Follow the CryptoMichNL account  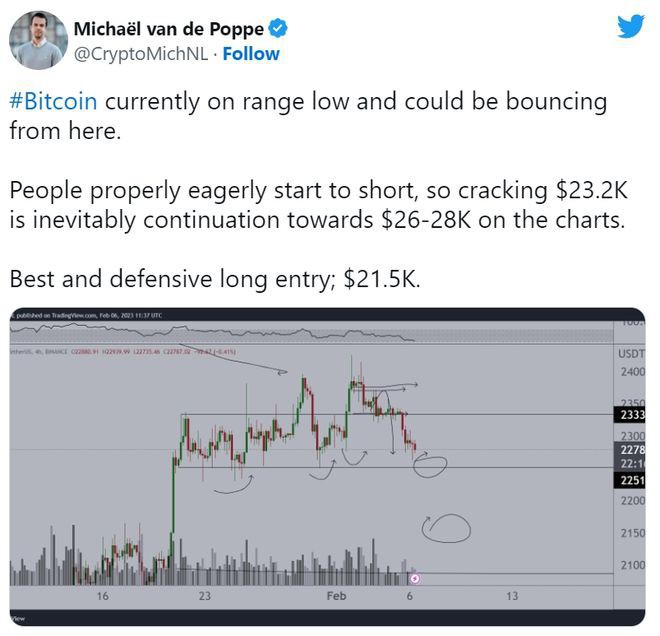click(251, 54)
